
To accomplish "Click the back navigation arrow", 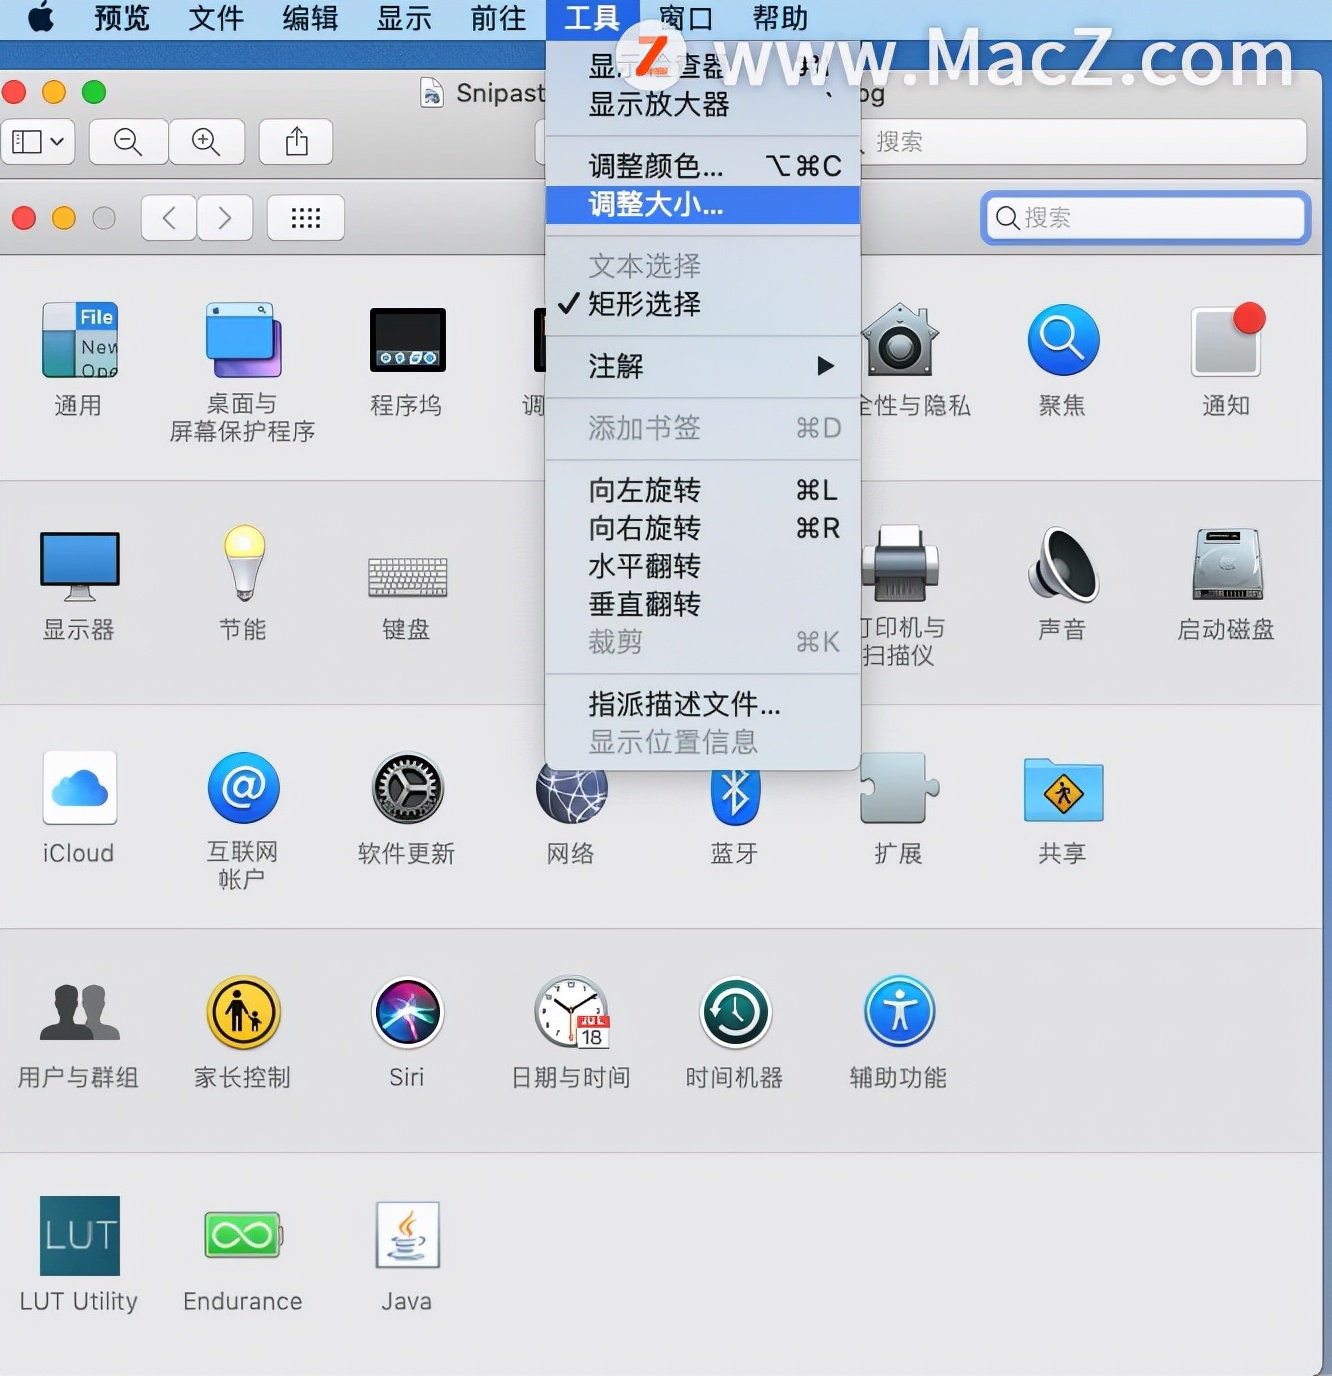I will click(x=169, y=218).
